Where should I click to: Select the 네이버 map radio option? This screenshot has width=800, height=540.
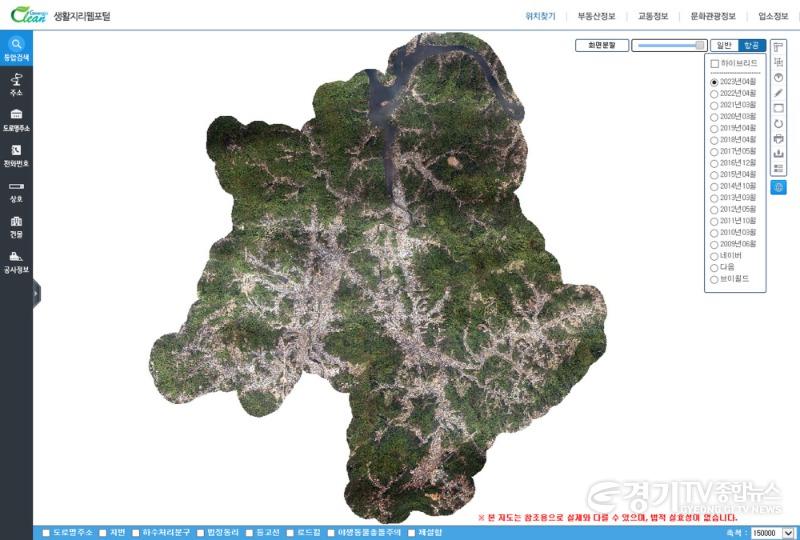tap(714, 256)
